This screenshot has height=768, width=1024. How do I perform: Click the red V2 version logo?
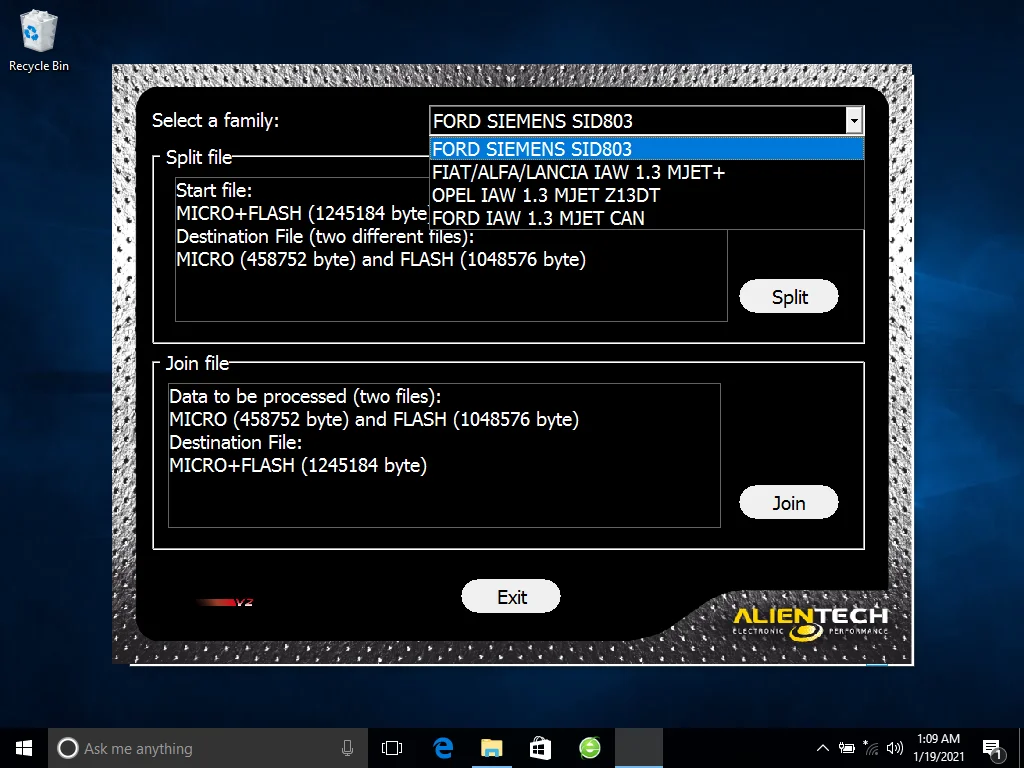coord(225,602)
